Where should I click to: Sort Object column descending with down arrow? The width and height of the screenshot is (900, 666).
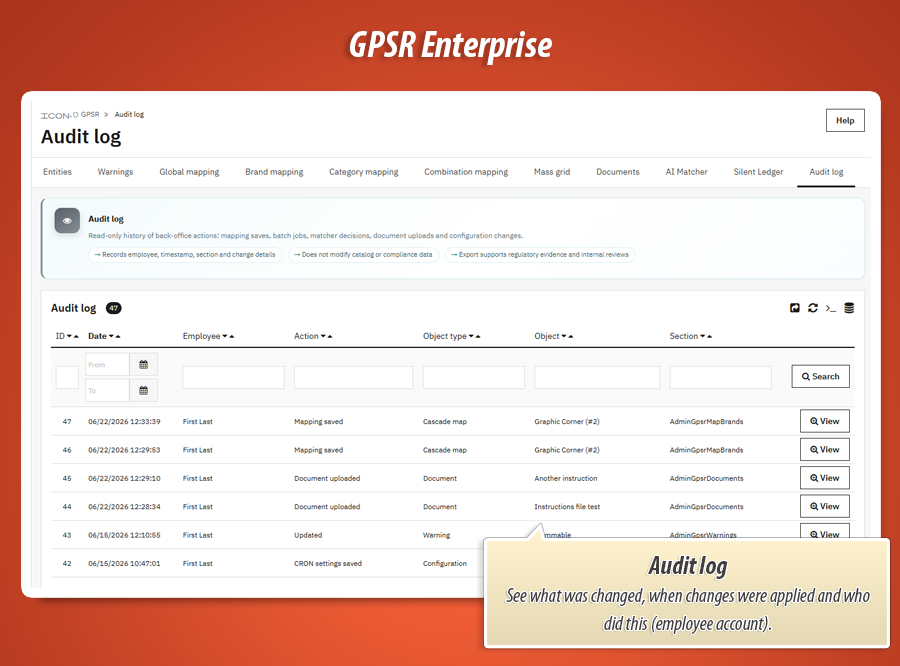click(x=564, y=336)
